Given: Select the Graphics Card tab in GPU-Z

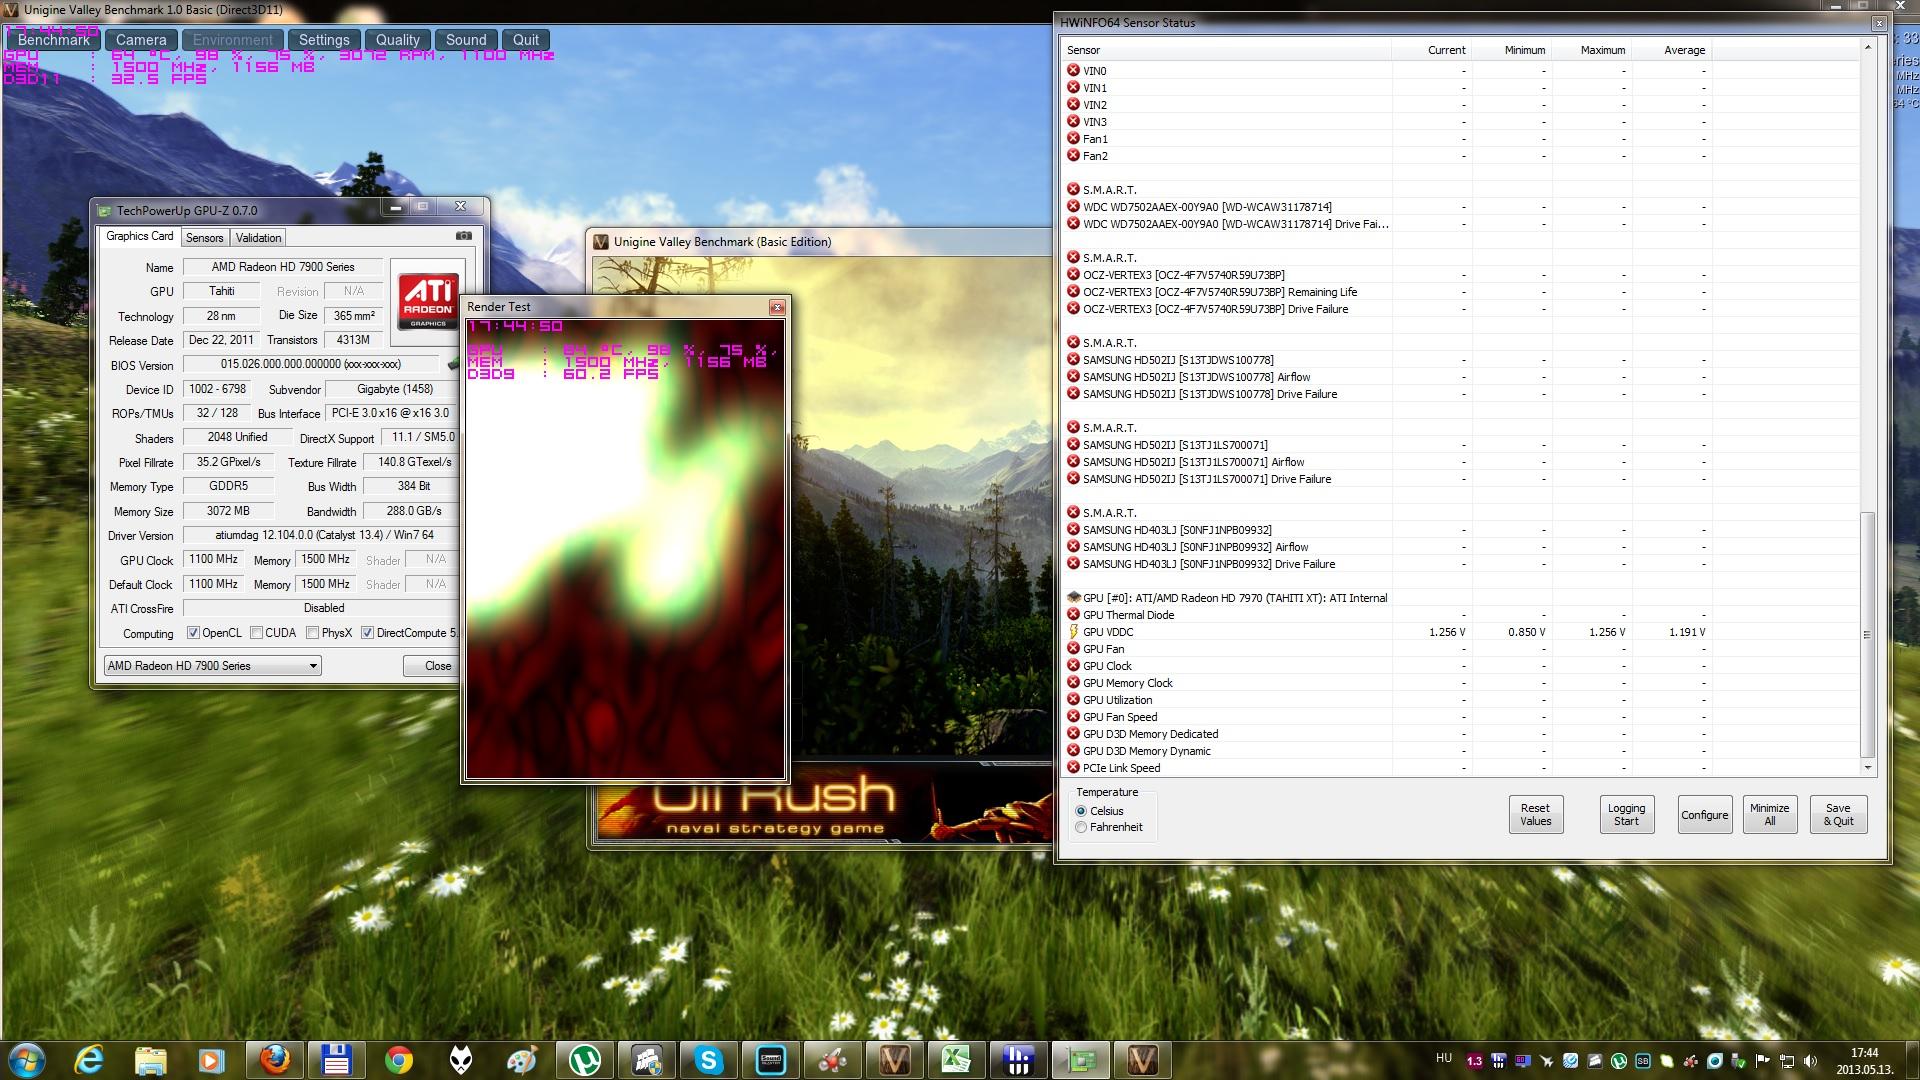Looking at the screenshot, I should coord(140,236).
